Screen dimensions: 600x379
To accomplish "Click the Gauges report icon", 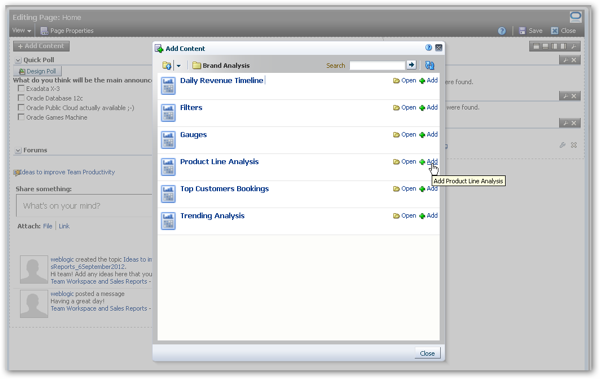I will coord(168,140).
